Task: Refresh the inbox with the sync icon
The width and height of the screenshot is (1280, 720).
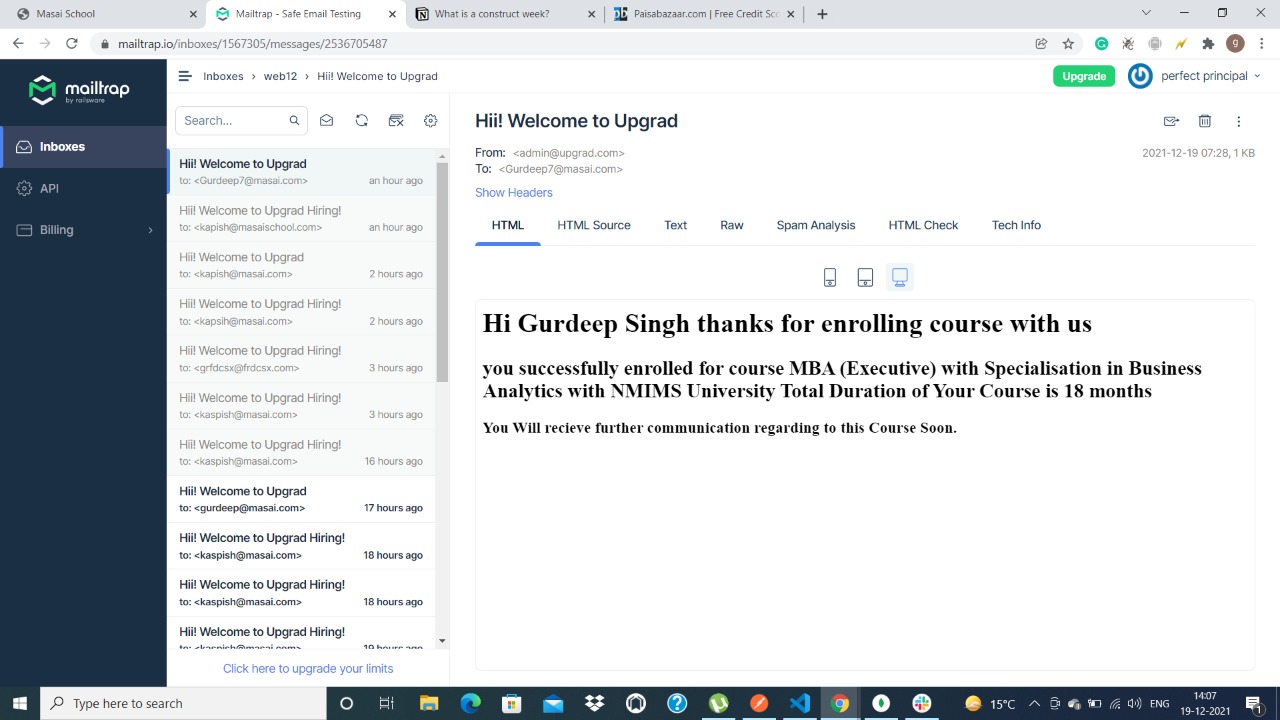Action: pyautogui.click(x=361, y=120)
